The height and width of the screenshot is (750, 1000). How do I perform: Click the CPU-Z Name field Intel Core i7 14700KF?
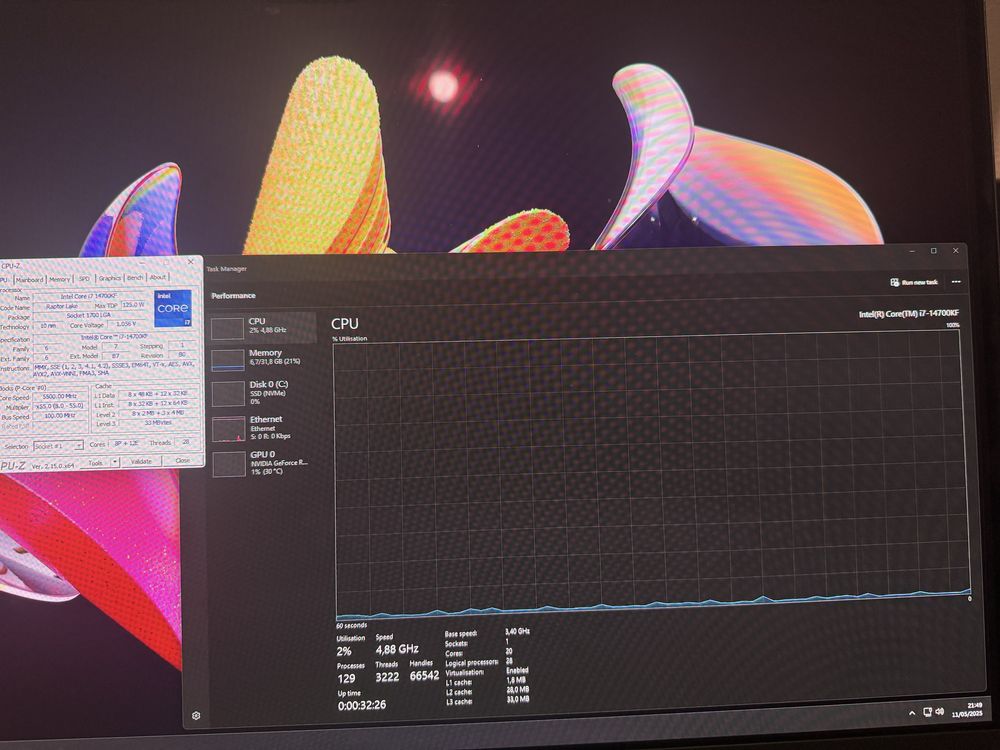click(89, 297)
